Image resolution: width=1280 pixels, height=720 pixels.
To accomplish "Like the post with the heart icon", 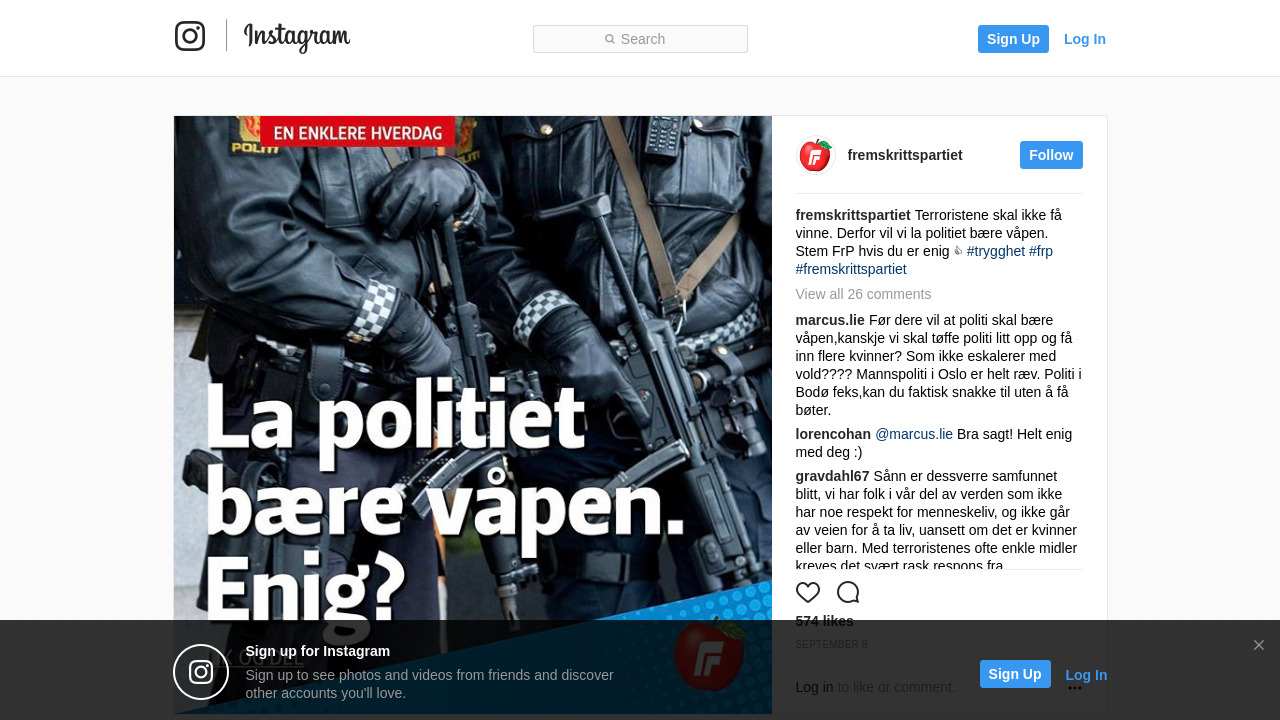I will (x=808, y=592).
